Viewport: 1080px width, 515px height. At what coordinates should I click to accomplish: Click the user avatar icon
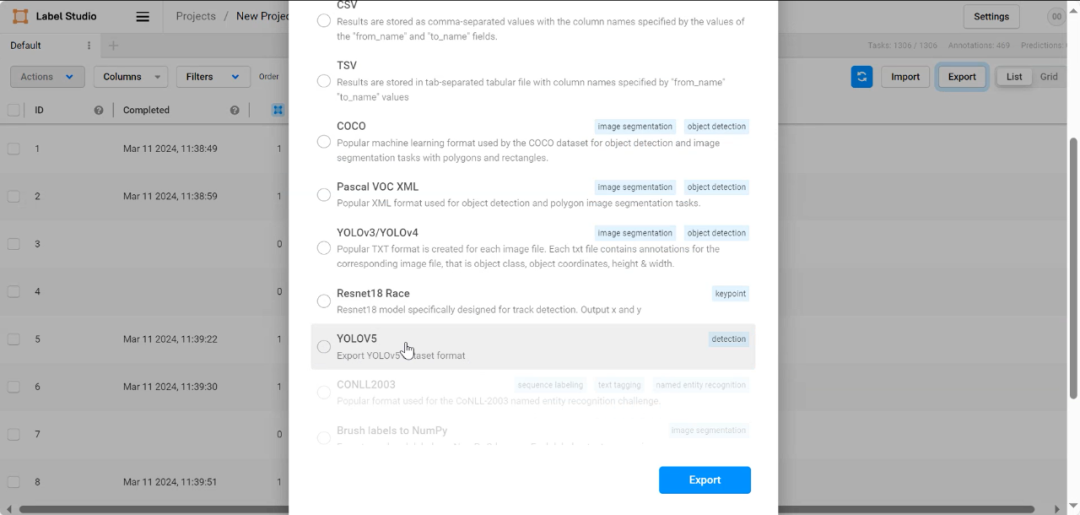[1056, 16]
